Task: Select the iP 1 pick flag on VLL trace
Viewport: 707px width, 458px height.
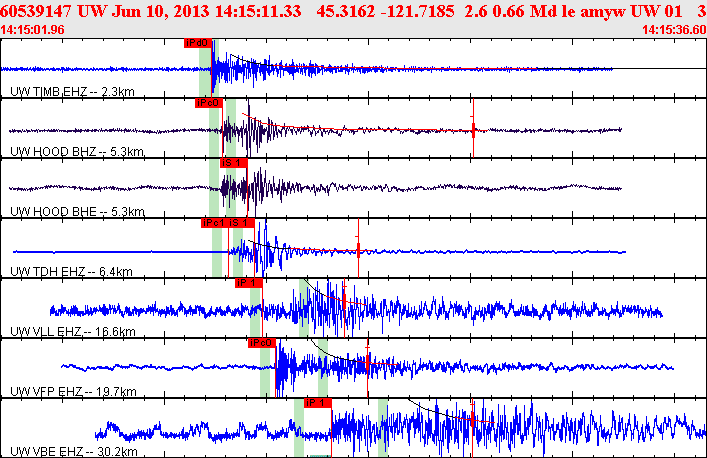Action: point(248,283)
